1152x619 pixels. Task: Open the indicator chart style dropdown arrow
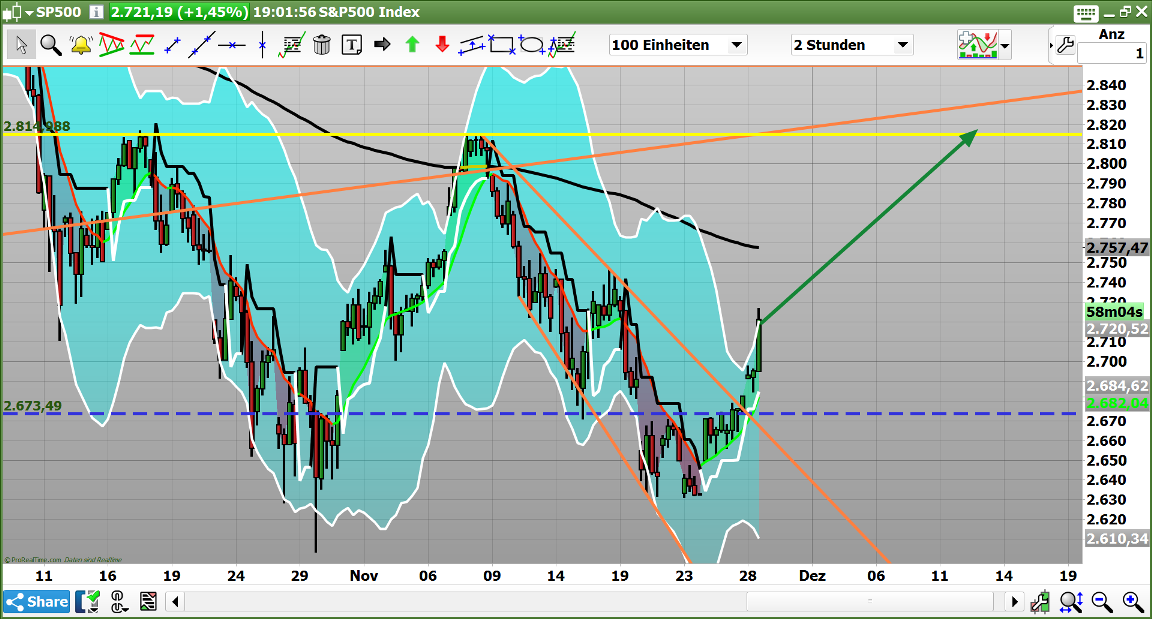coord(1004,45)
